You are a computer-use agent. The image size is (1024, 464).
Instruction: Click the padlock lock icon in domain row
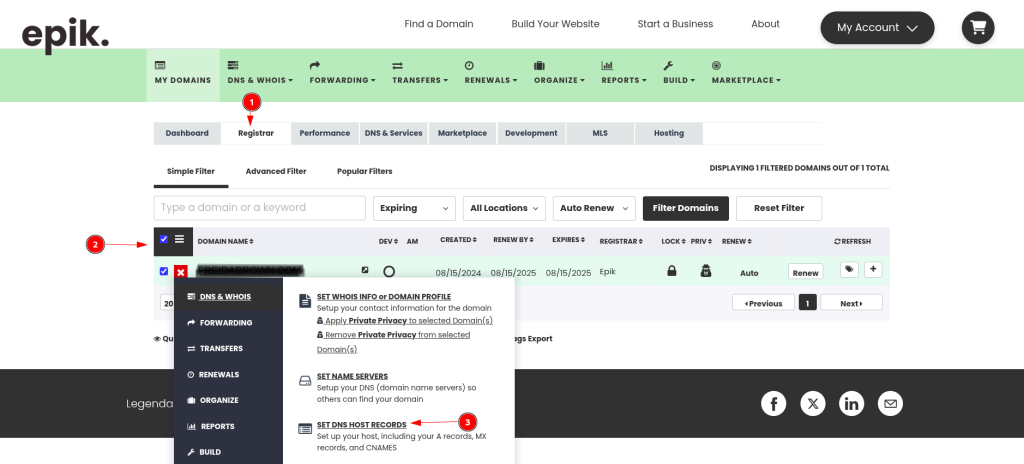(671, 271)
